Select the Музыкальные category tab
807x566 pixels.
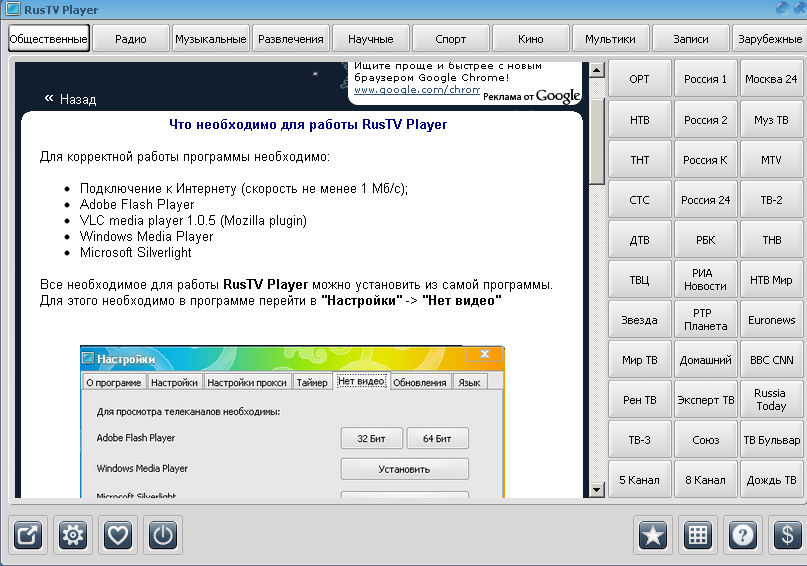coord(210,39)
